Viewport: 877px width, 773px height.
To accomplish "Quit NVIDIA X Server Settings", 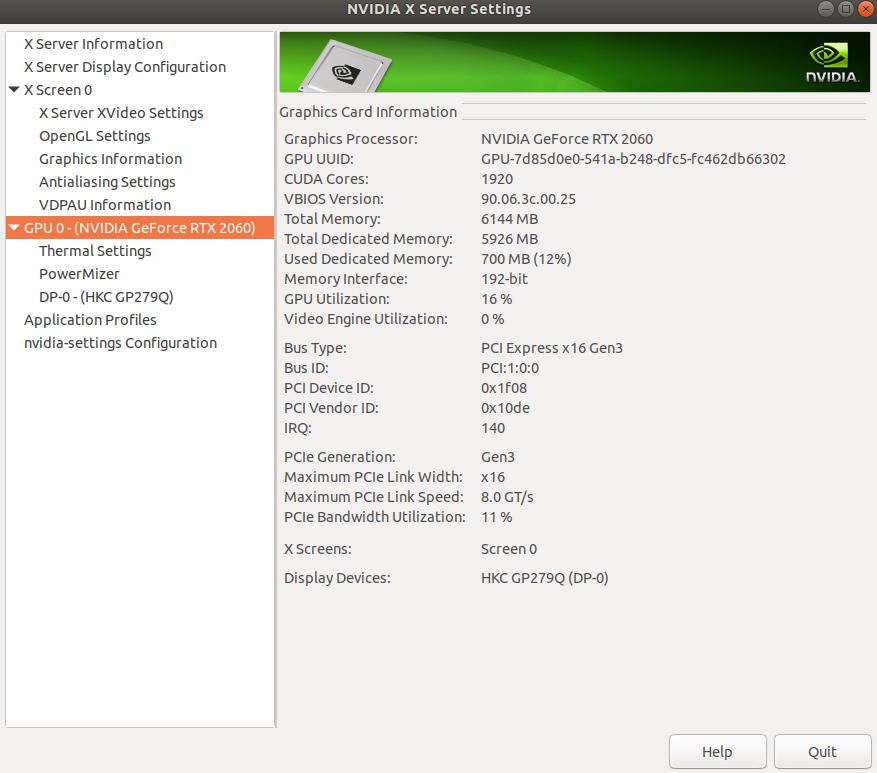I will coord(822,752).
